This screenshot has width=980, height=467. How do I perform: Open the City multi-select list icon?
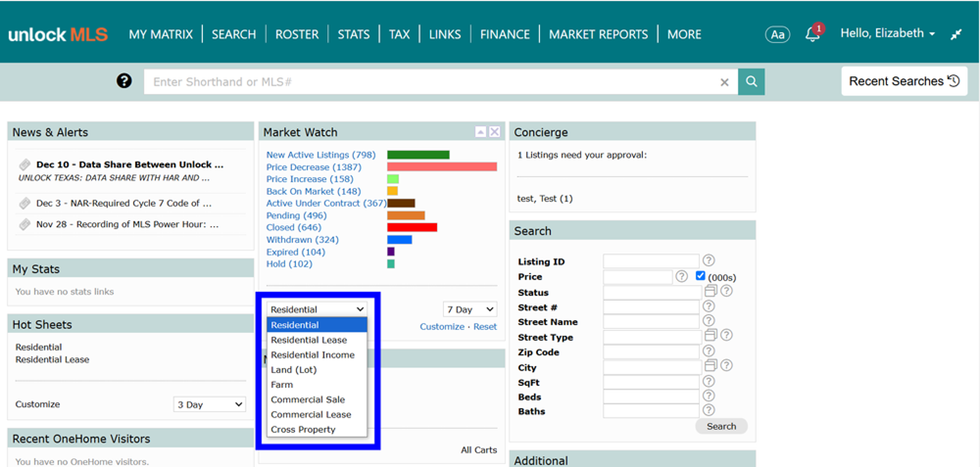click(711, 366)
